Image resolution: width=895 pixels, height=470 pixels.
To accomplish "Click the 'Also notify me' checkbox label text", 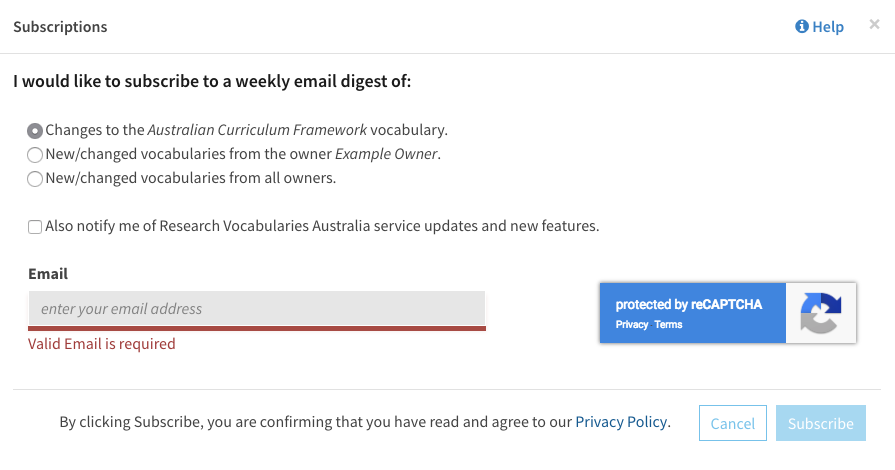I will point(322,226).
